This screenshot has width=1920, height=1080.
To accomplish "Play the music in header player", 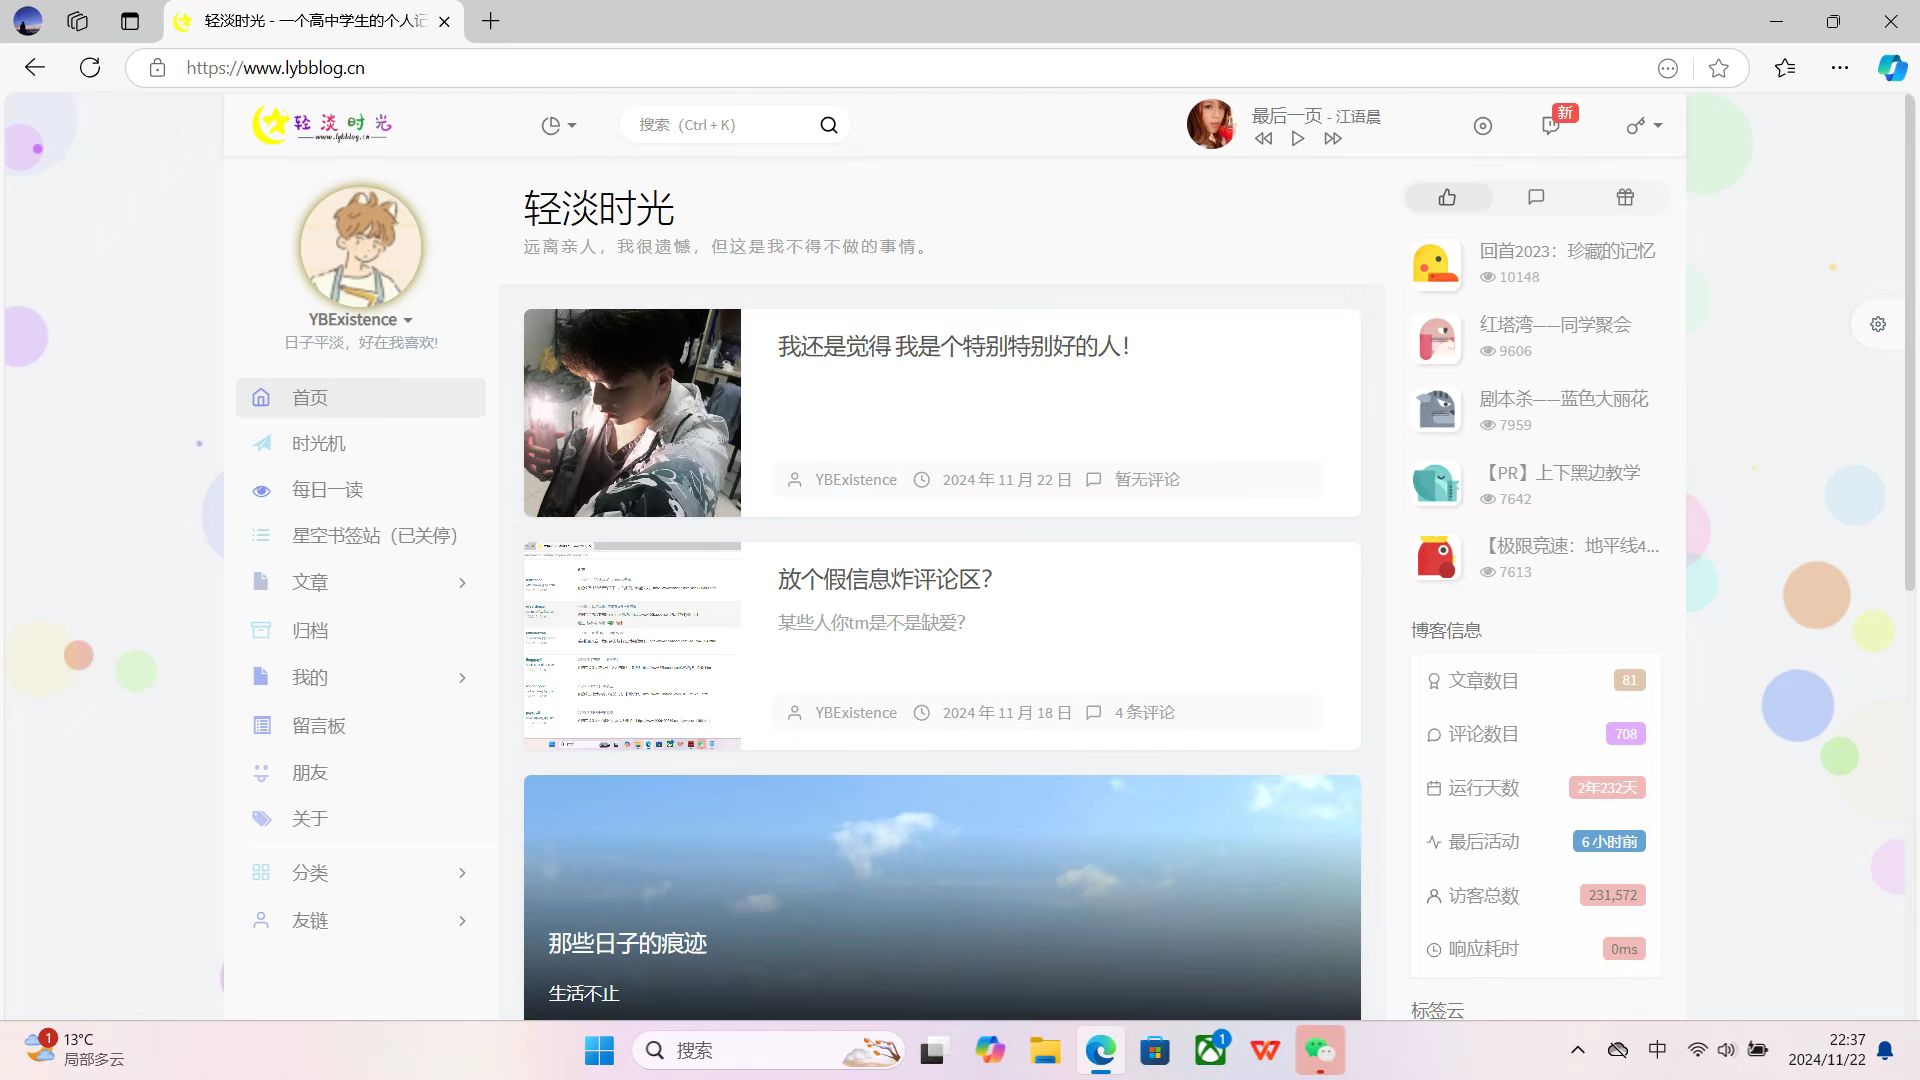I will coord(1297,139).
